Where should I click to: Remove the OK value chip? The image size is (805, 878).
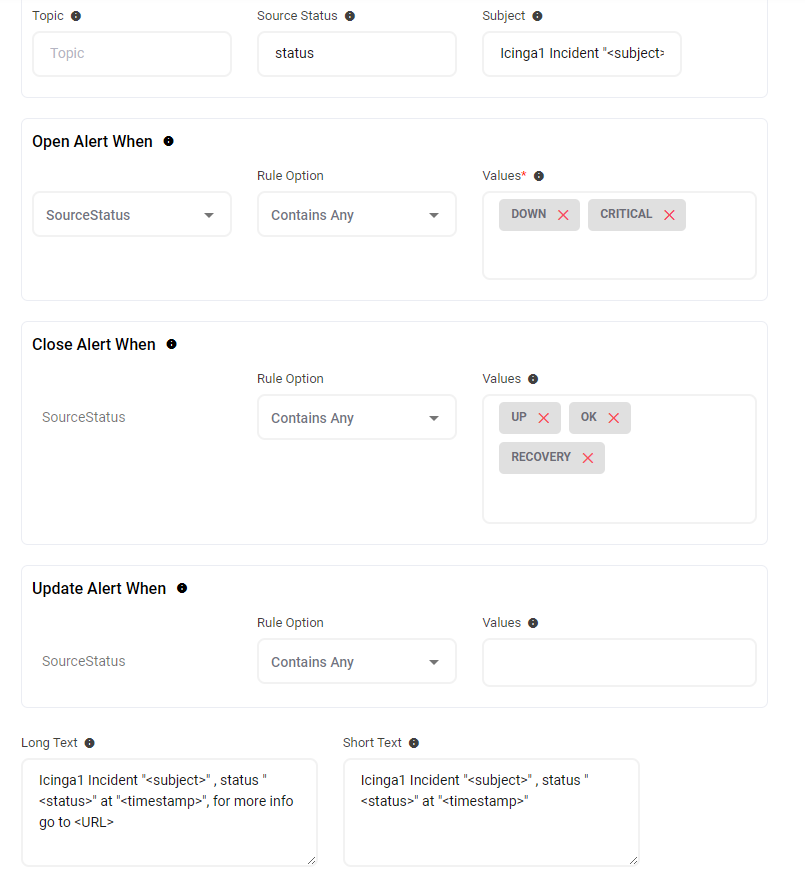pos(614,418)
